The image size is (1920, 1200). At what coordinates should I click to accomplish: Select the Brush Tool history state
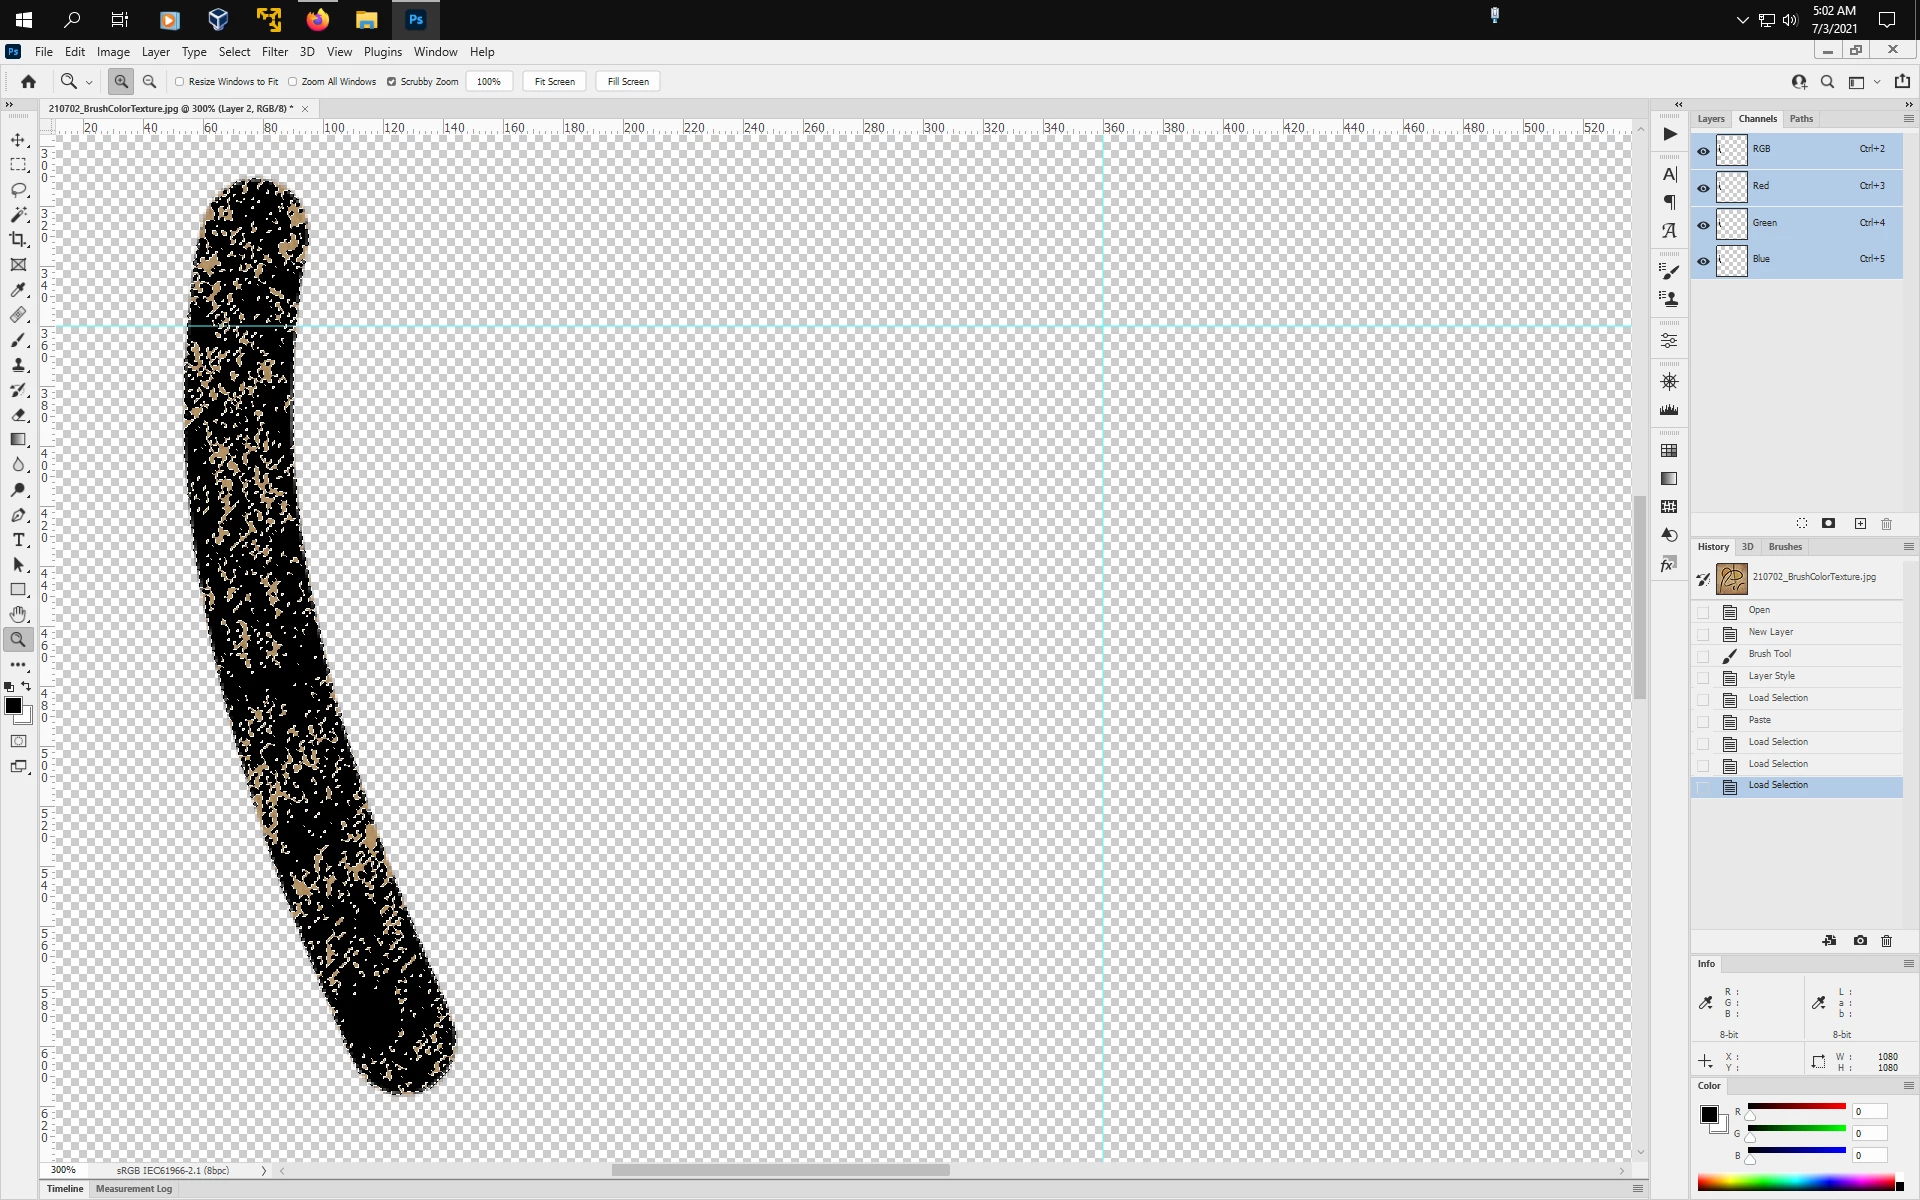[1769, 654]
